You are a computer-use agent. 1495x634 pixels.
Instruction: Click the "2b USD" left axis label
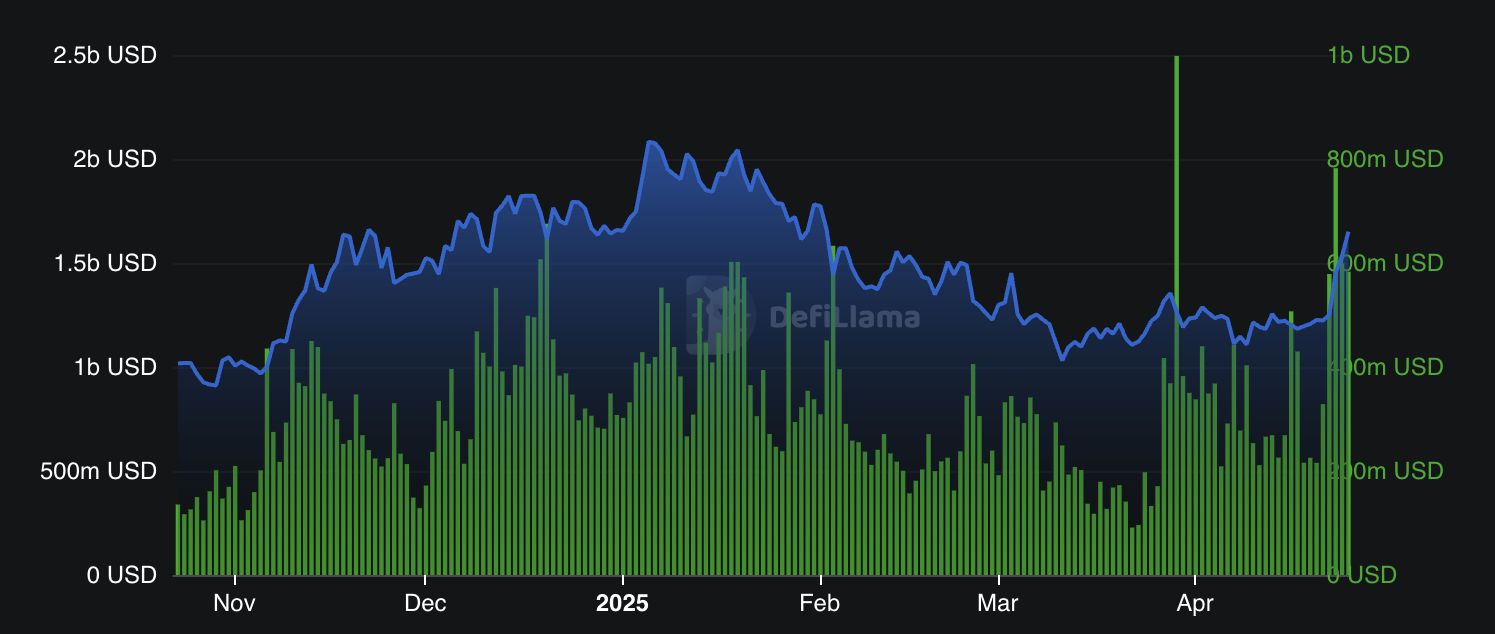(x=116, y=159)
